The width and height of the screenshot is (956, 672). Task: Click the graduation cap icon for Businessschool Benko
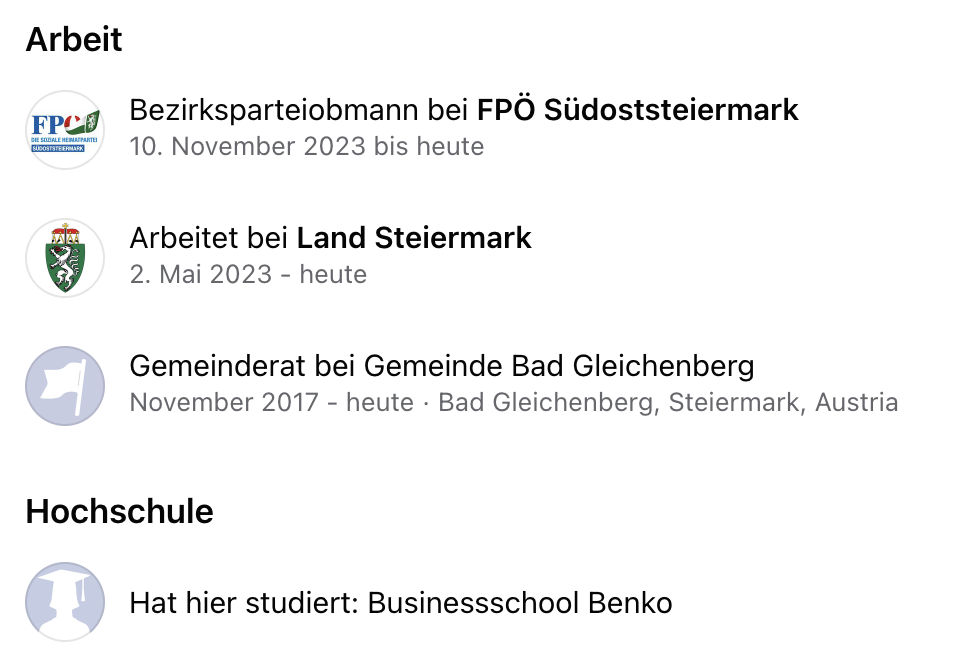point(65,602)
